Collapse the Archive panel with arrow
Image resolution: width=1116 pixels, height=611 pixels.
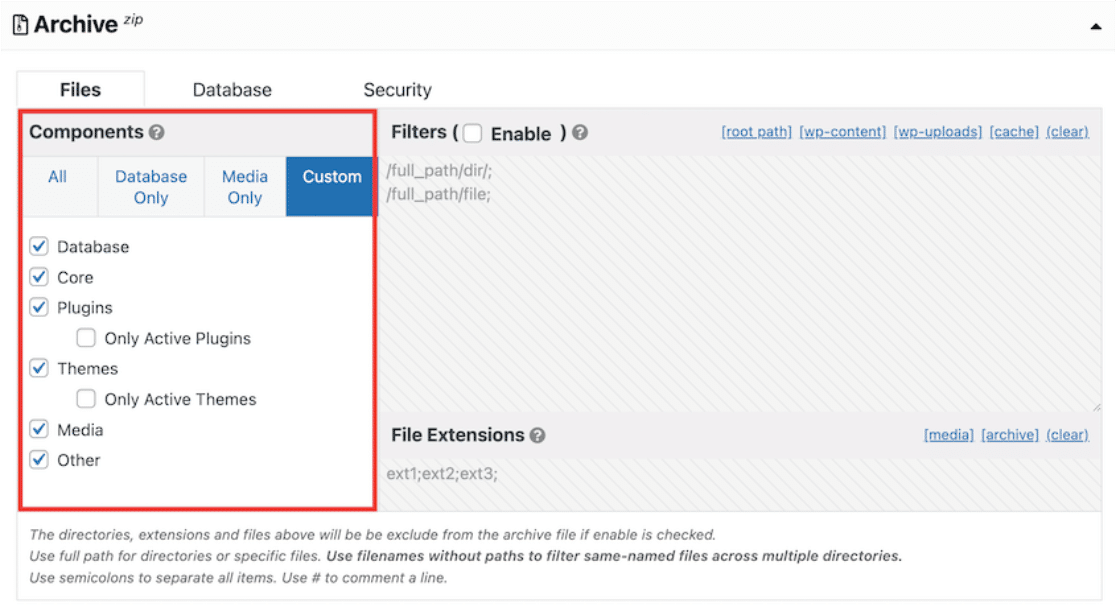tap(1096, 27)
